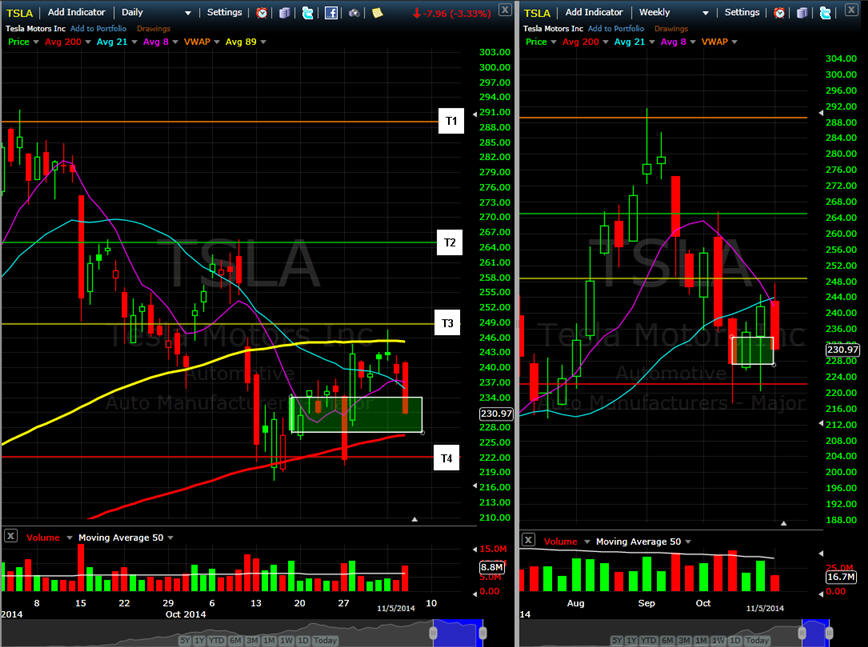Select YTD range in Daily chart
Viewport: 868px width, 647px height.
click(x=216, y=640)
